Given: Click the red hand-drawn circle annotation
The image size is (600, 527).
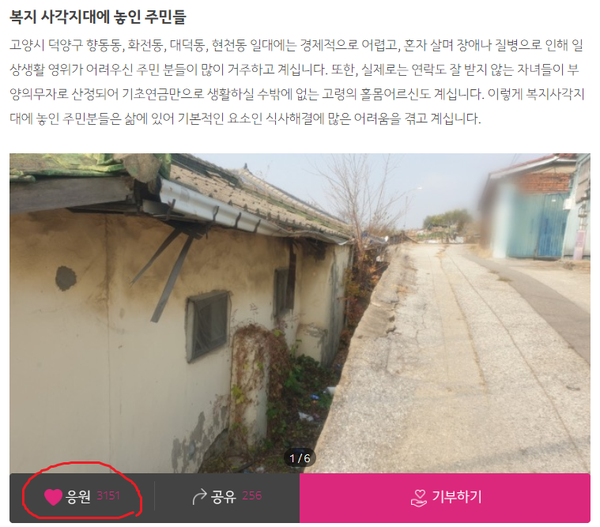Looking at the screenshot, I should (x=82, y=491).
